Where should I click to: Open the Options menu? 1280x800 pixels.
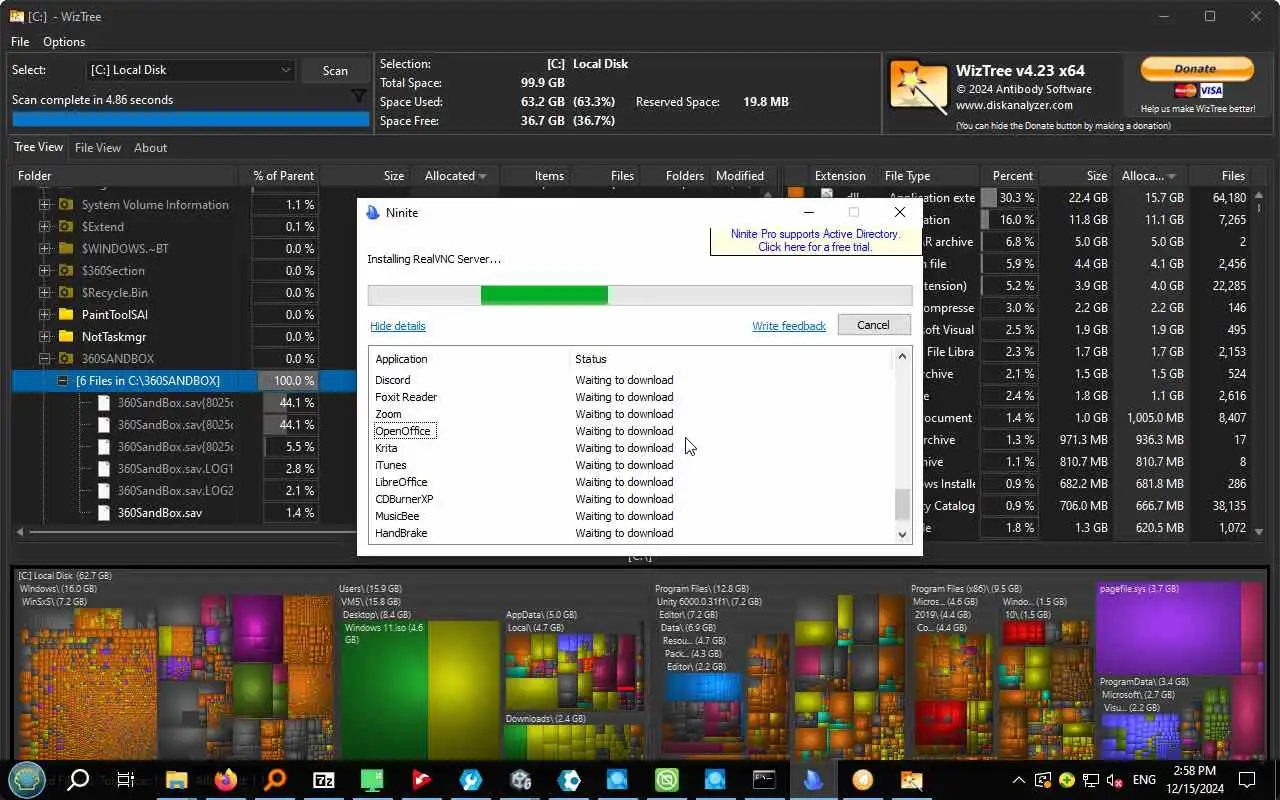point(64,42)
